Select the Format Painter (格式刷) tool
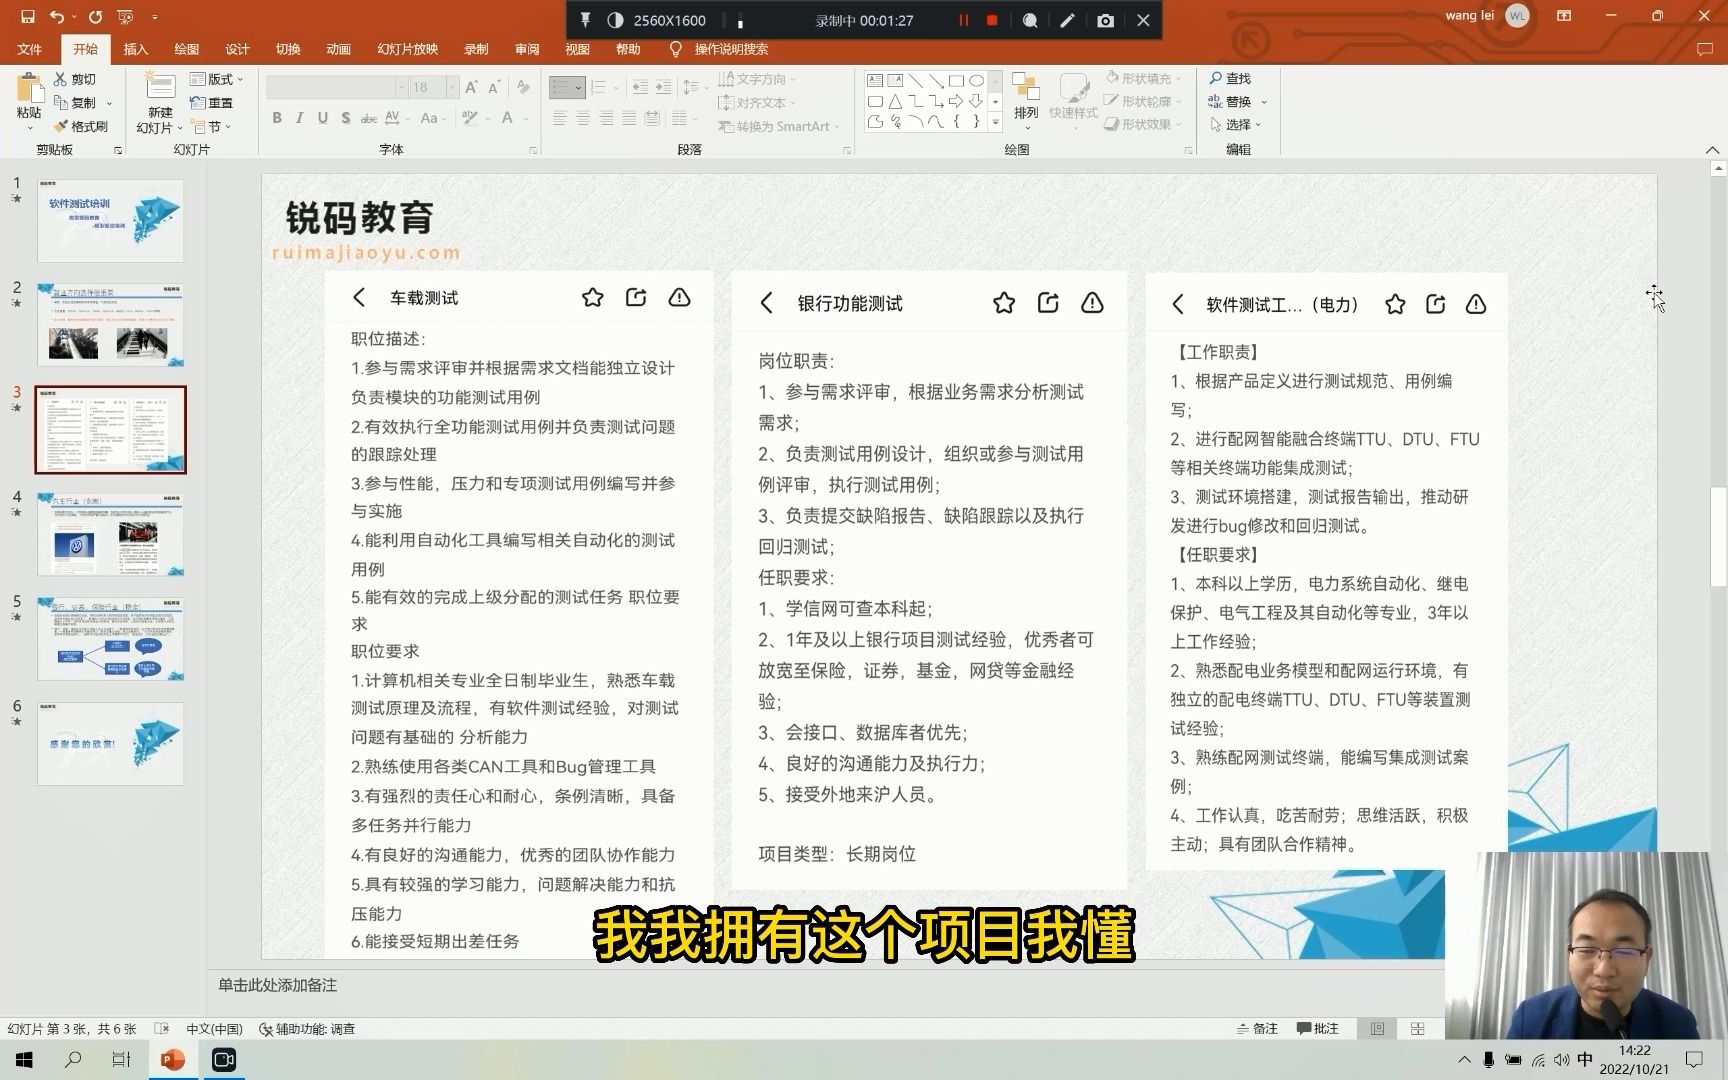 coord(81,126)
